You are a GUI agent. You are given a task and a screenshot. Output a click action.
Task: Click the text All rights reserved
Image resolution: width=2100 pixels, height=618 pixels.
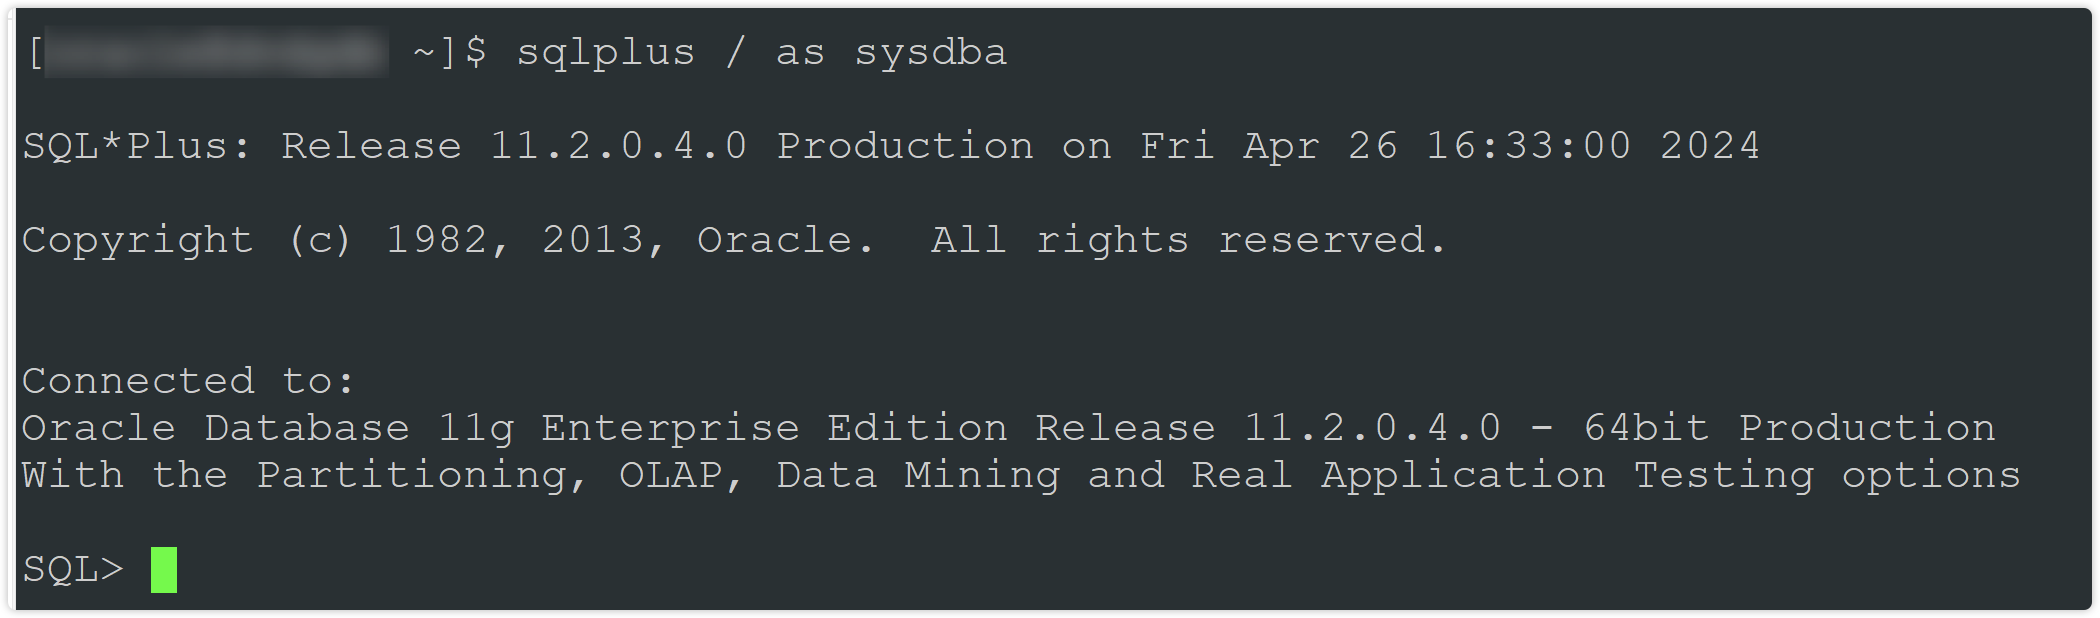click(x=1188, y=241)
